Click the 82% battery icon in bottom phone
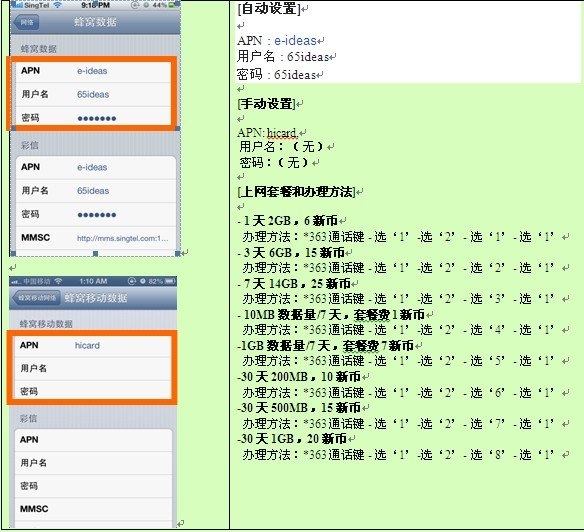The width and height of the screenshot is (584, 532). pyautogui.click(x=170, y=281)
